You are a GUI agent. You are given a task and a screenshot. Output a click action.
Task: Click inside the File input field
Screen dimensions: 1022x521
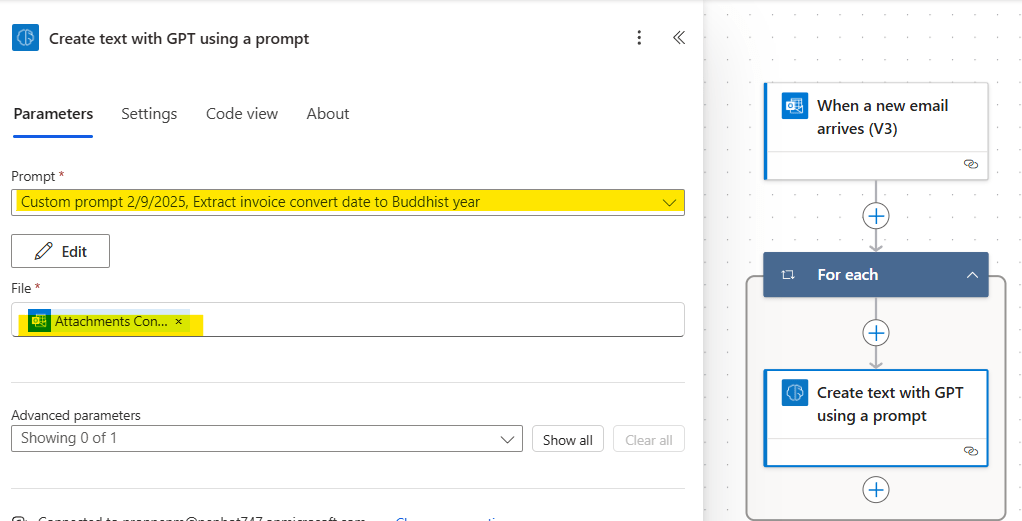click(440, 320)
